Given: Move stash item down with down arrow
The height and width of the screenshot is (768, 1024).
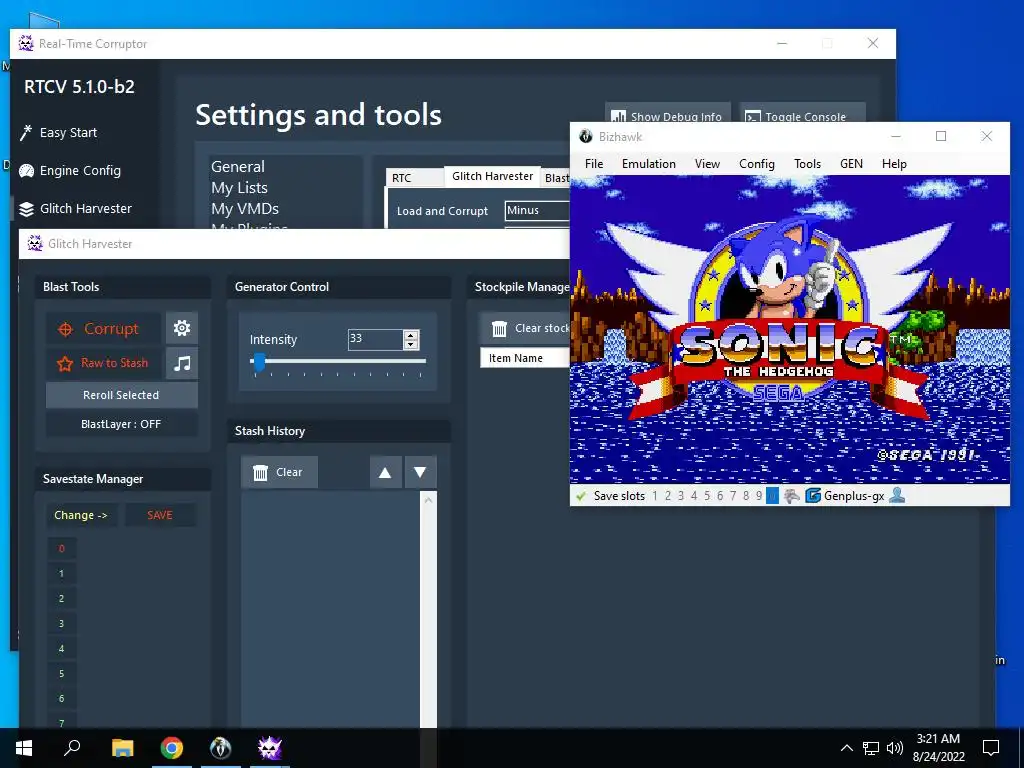Looking at the screenshot, I should (x=421, y=472).
